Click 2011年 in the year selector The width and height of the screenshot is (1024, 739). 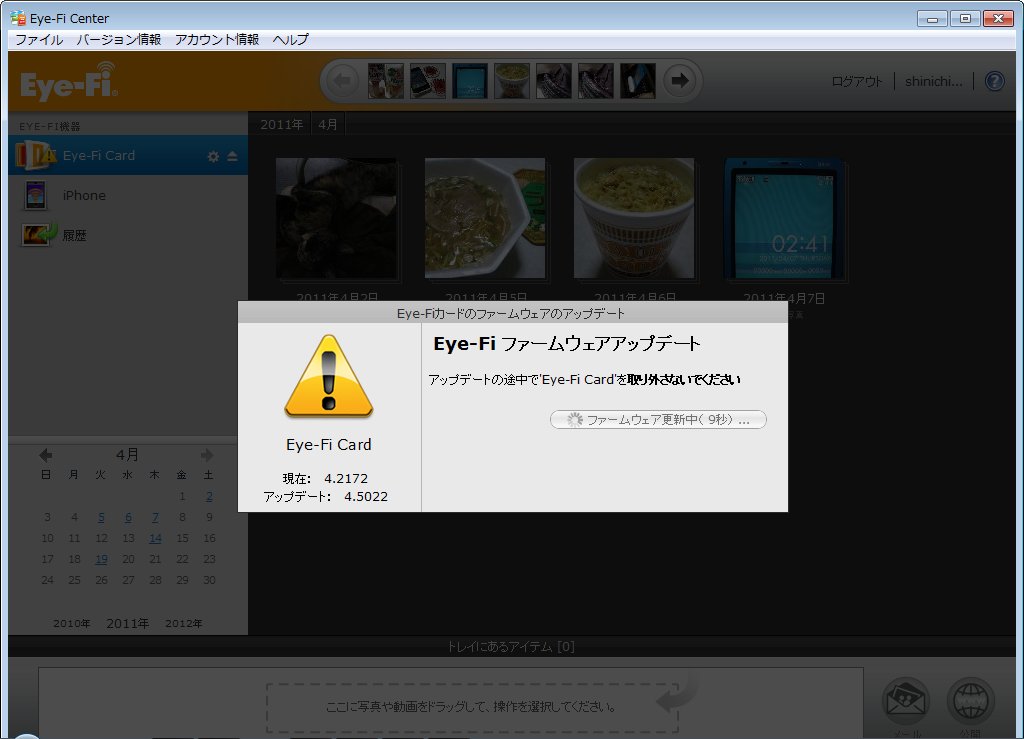click(x=127, y=623)
